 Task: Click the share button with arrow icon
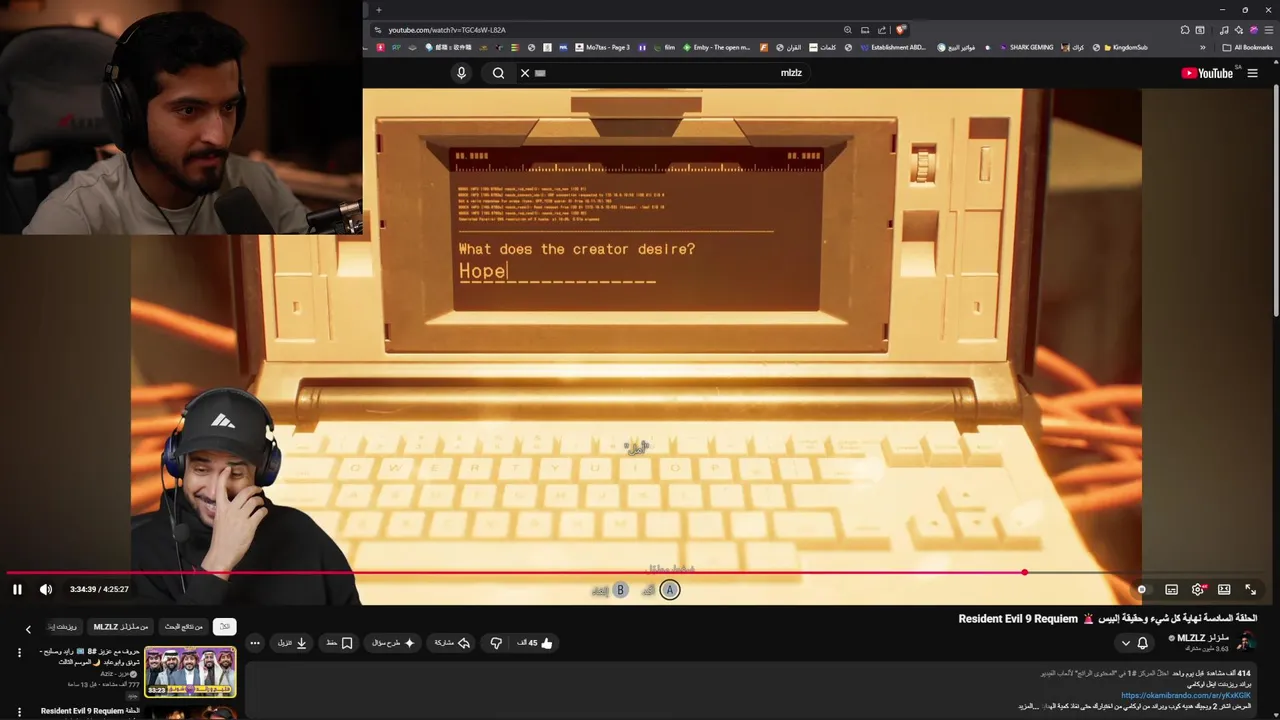[x=452, y=643]
